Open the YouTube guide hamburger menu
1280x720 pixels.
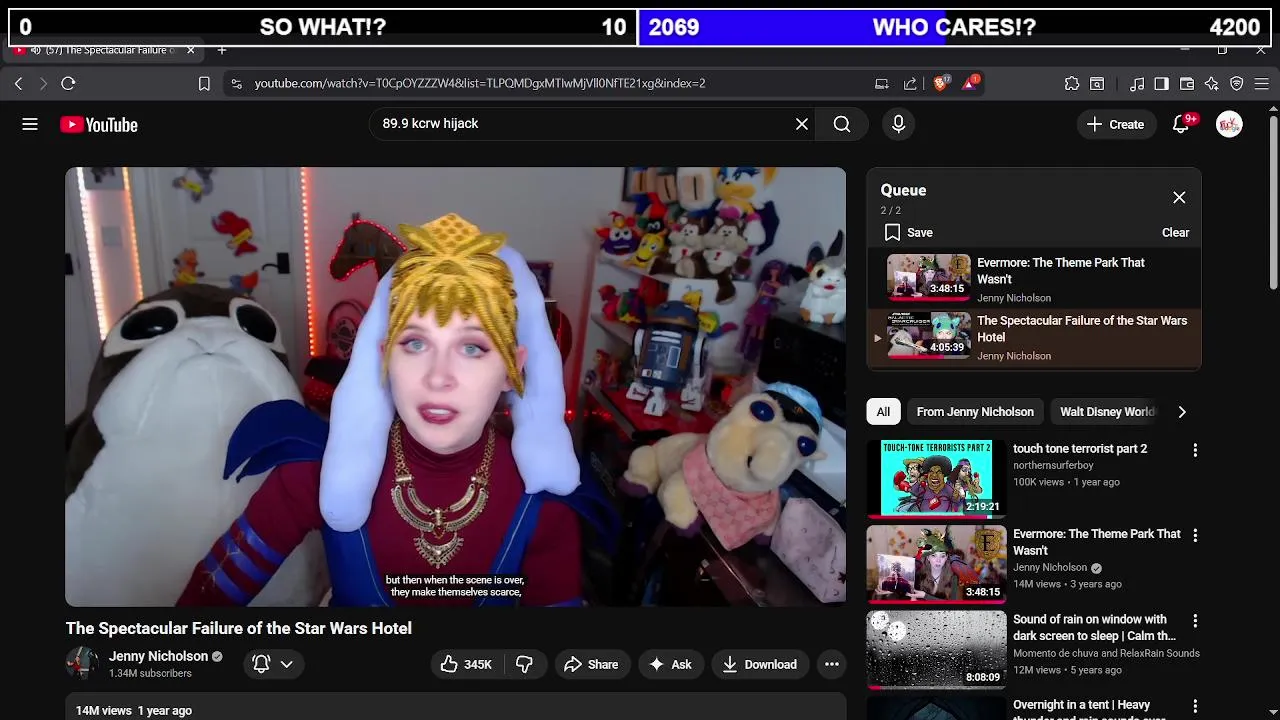pyautogui.click(x=30, y=124)
